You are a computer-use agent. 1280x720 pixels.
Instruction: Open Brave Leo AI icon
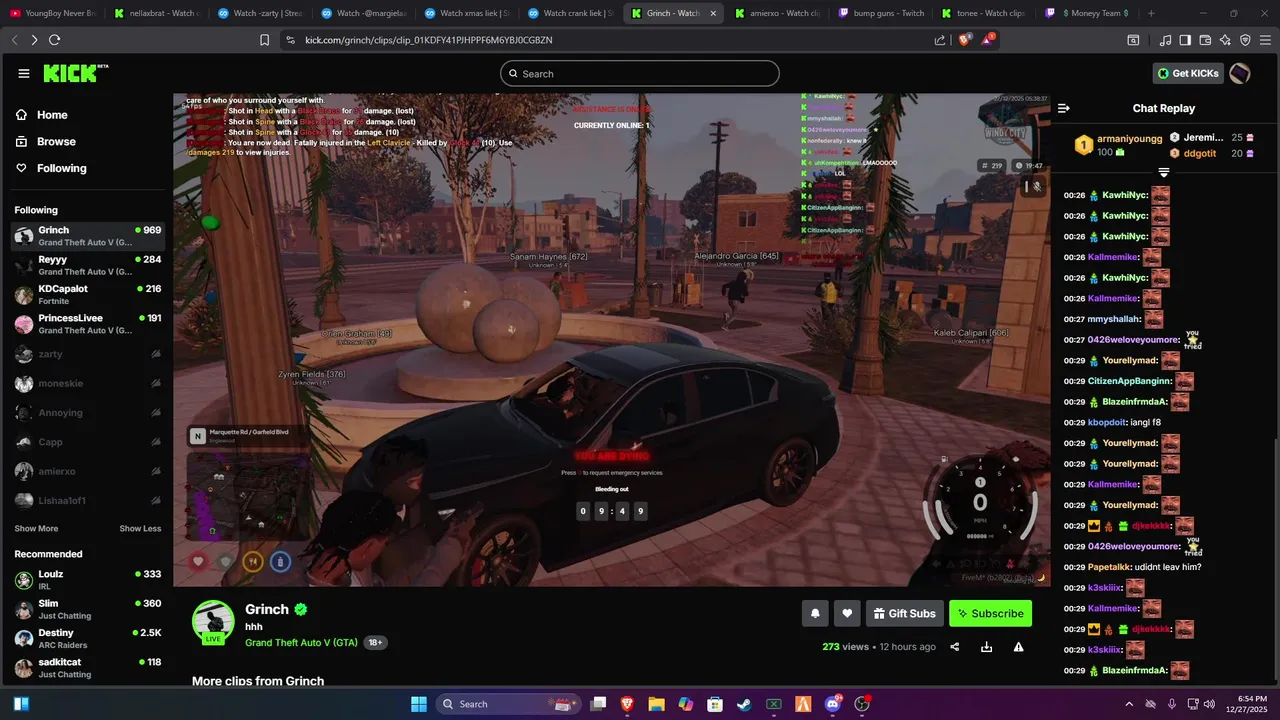1225,40
